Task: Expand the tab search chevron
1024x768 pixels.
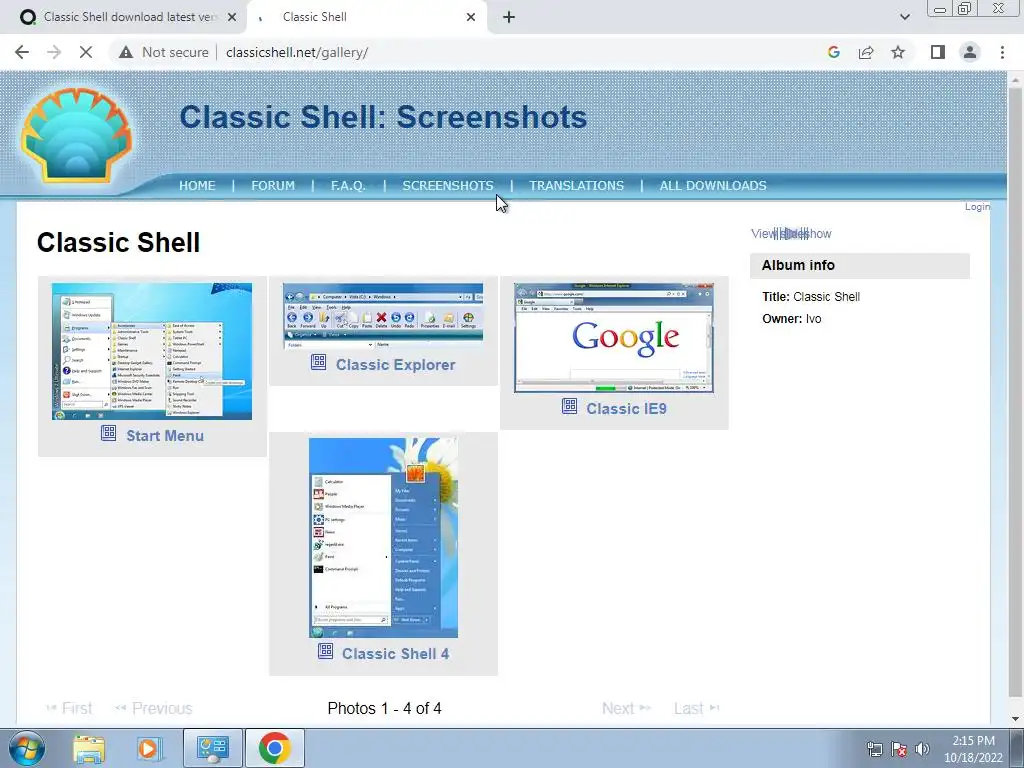Action: point(904,17)
